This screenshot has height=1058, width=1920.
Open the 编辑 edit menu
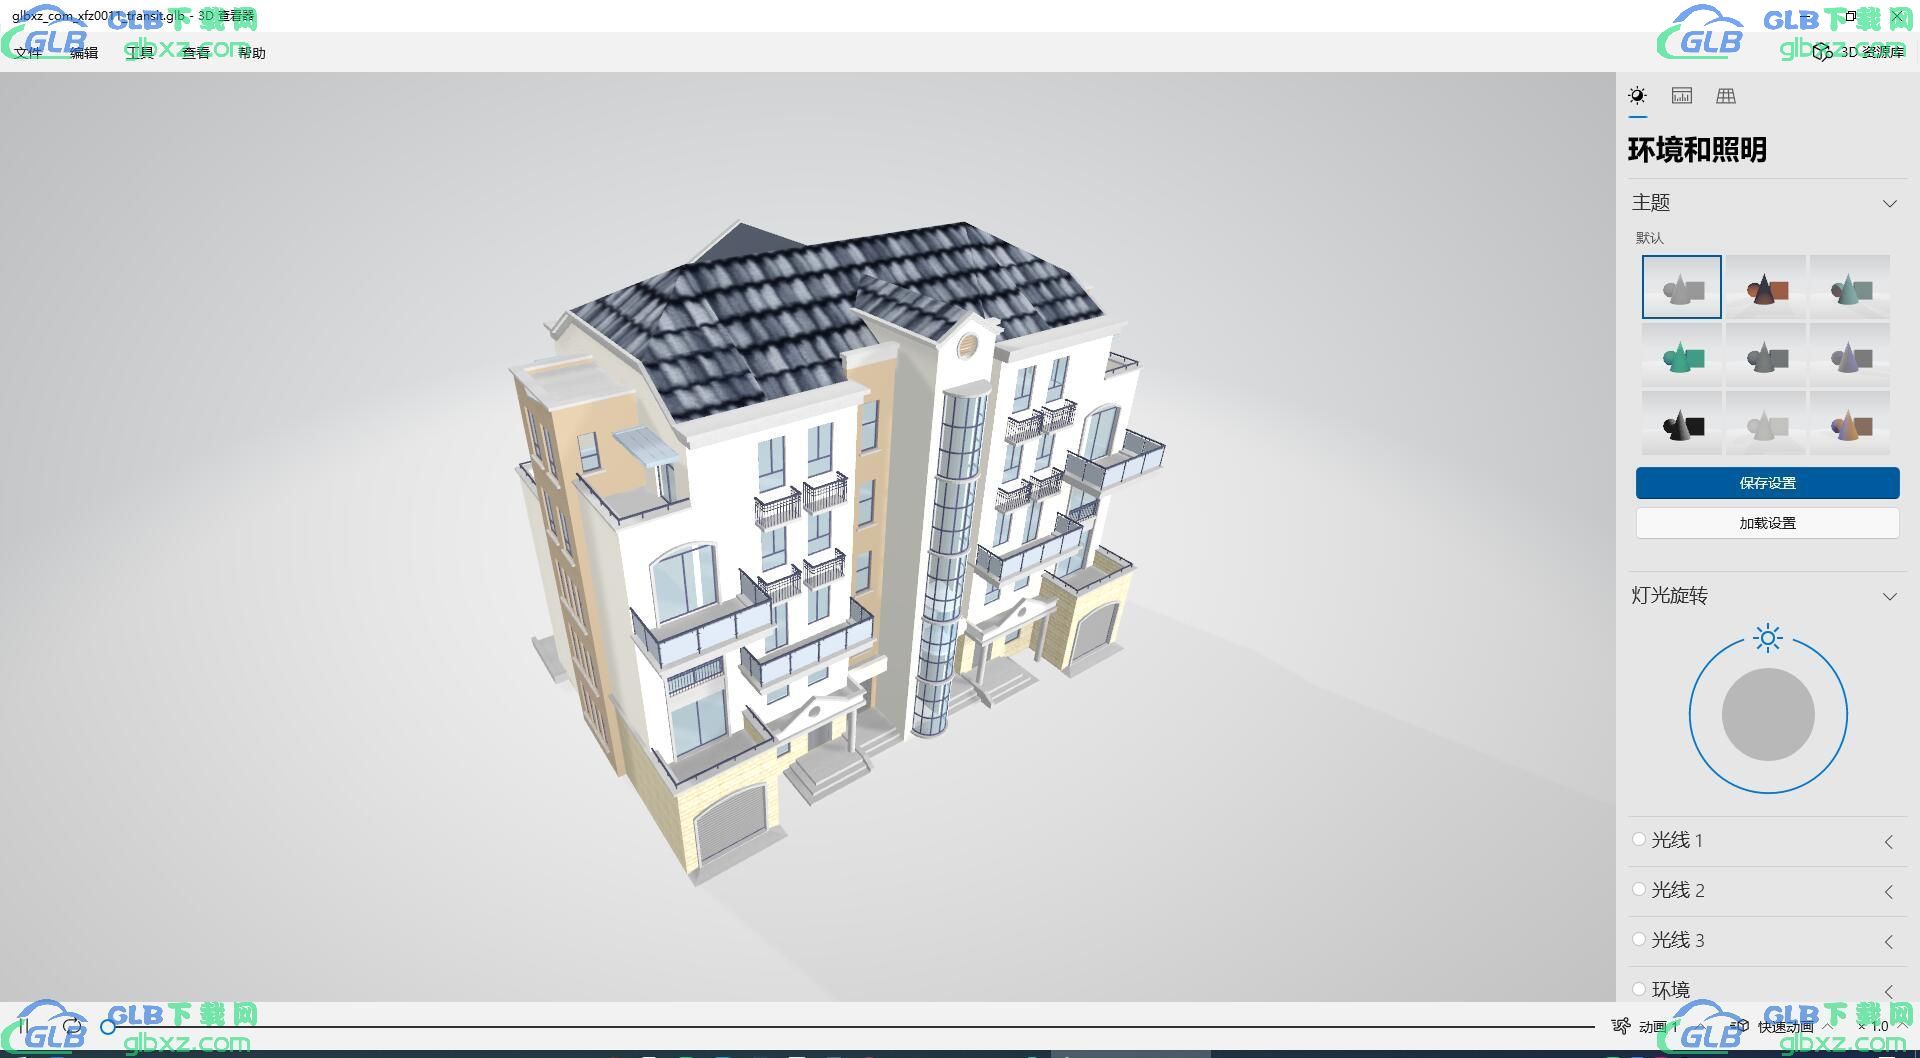84,52
